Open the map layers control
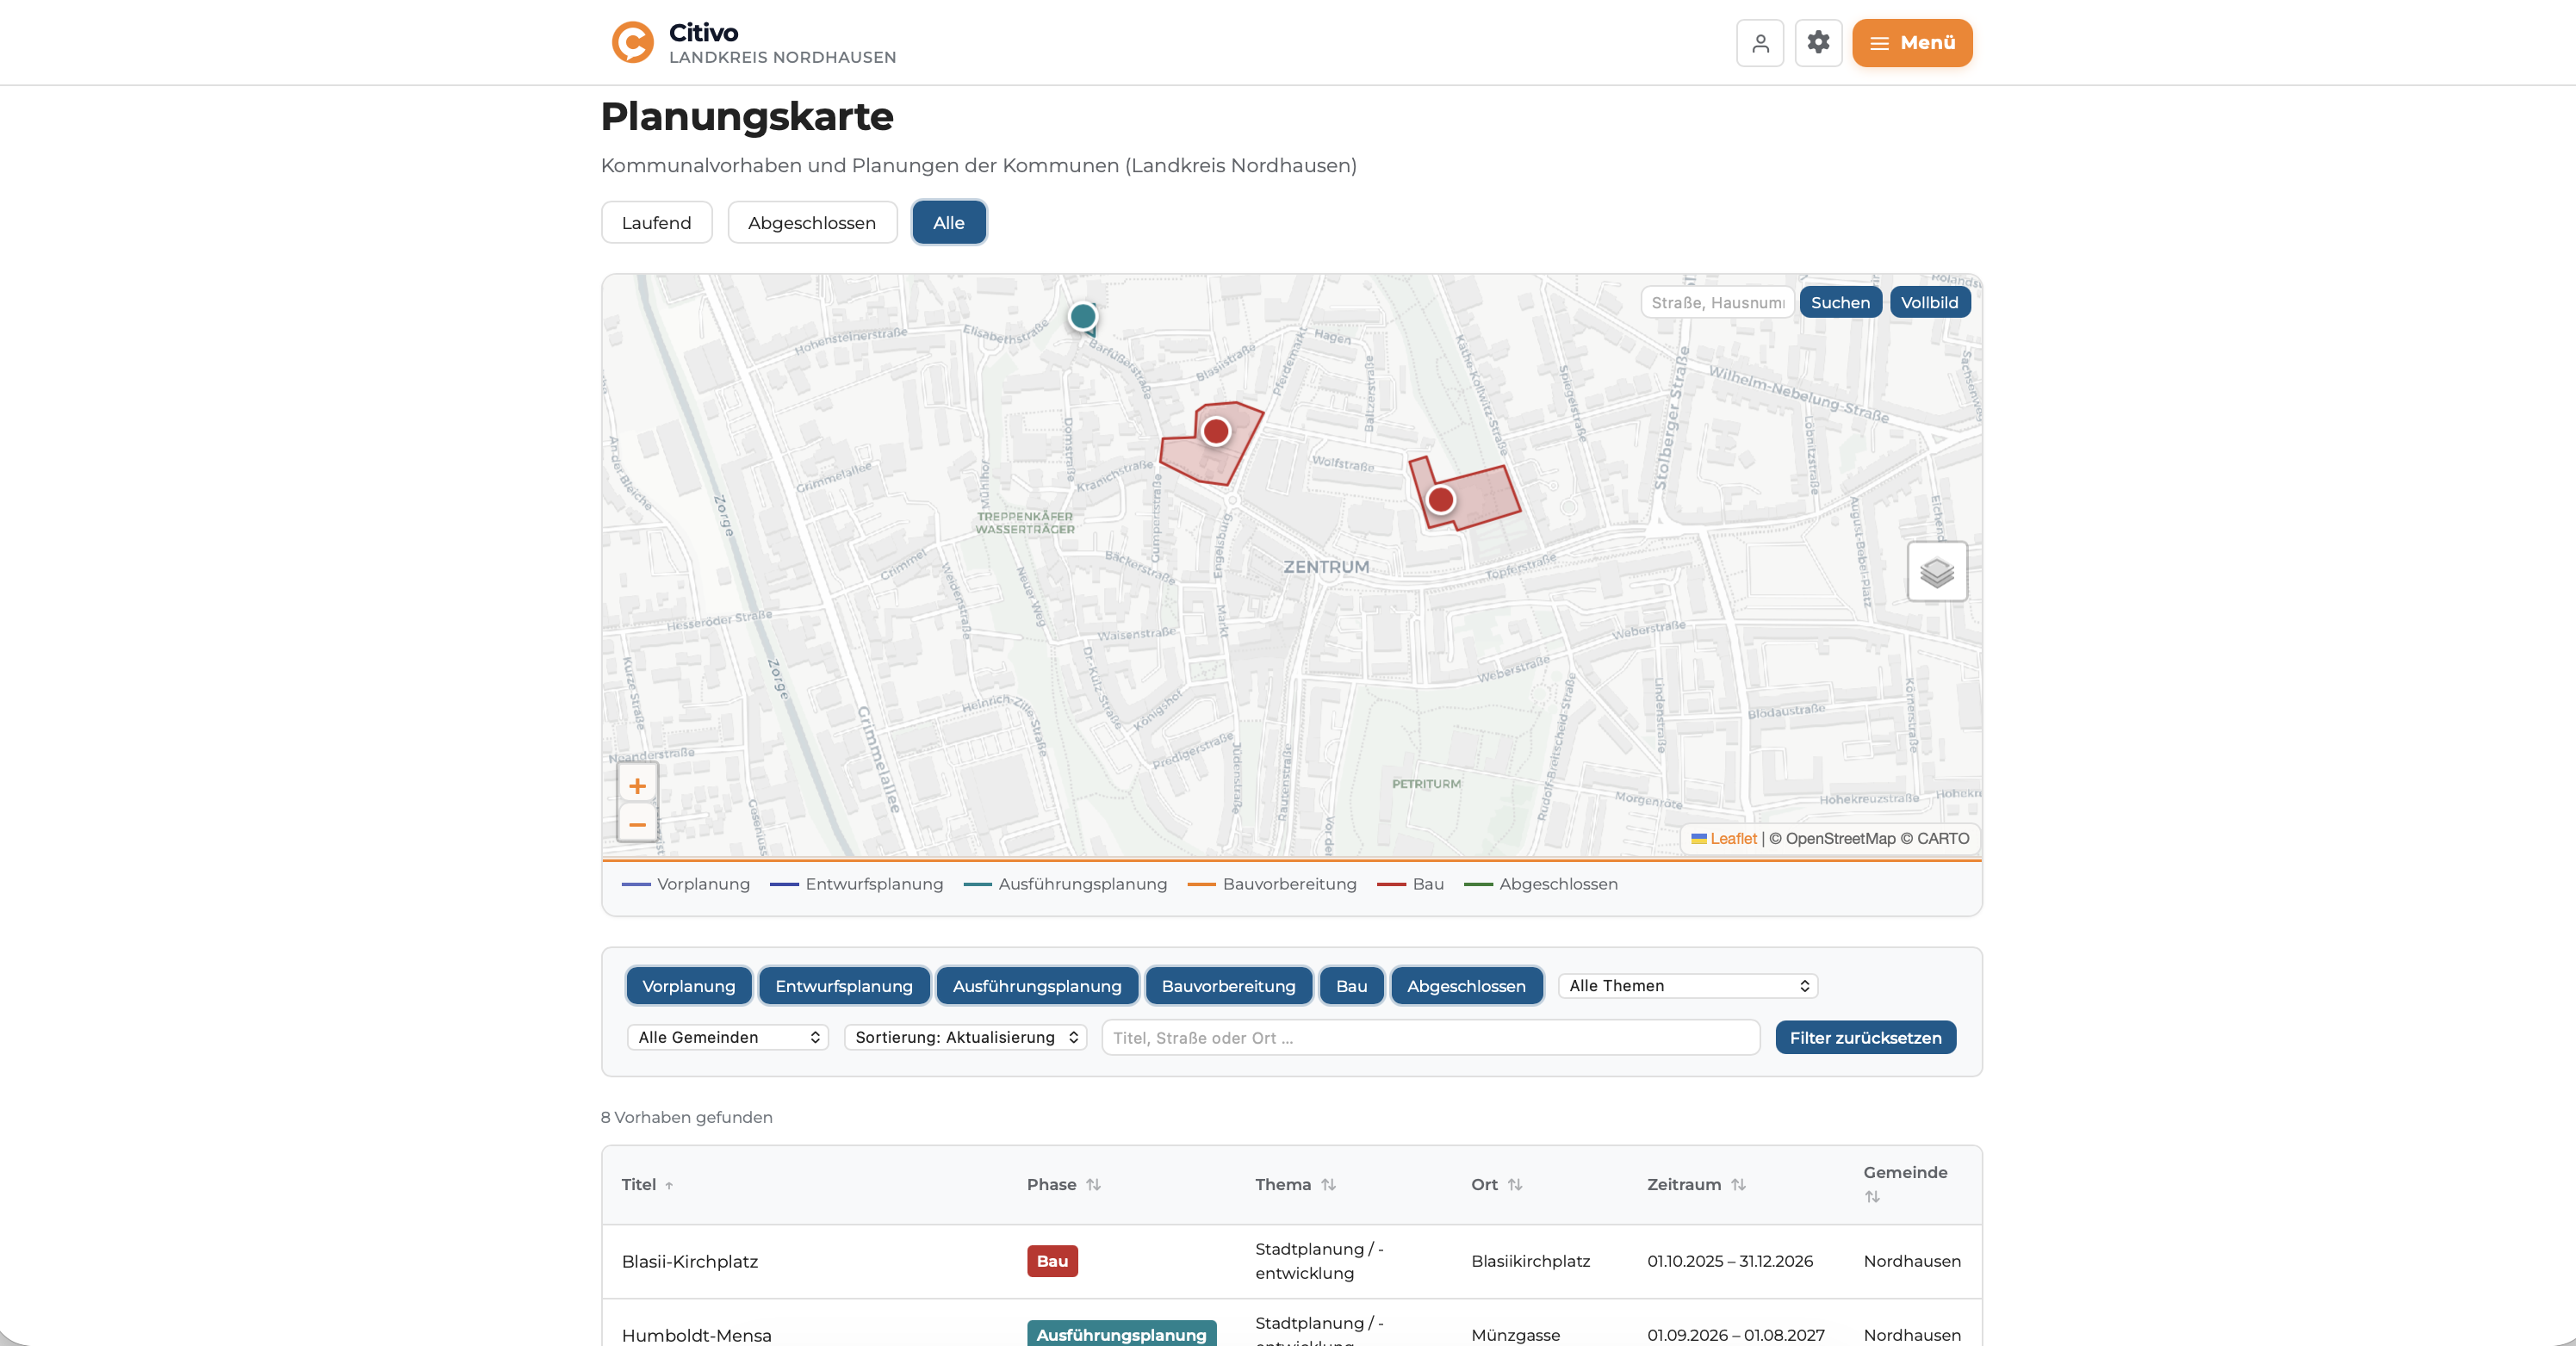The width and height of the screenshot is (2576, 1346). pyautogui.click(x=1937, y=572)
